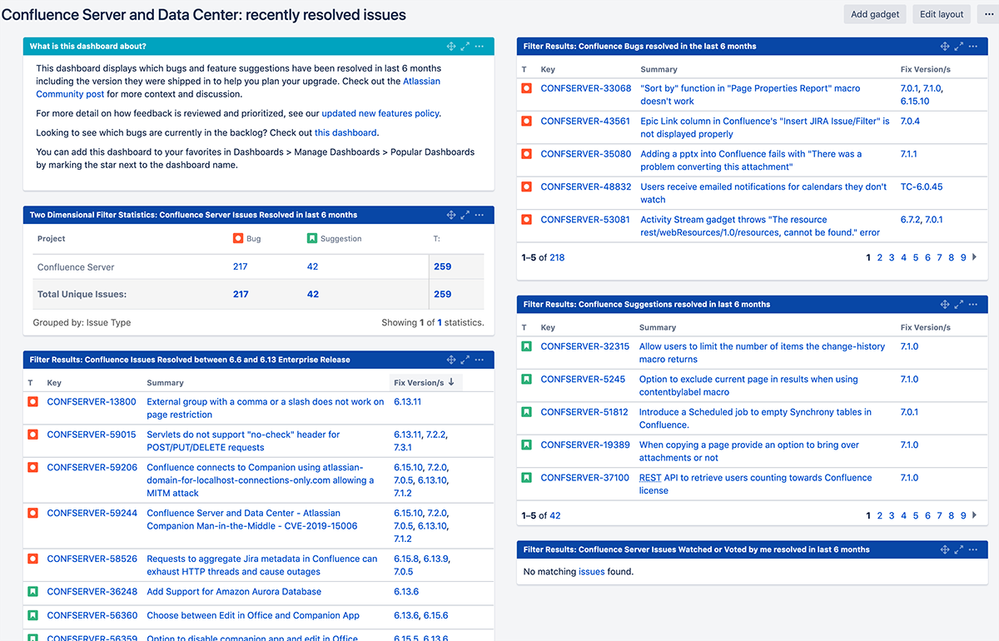Open 'Add Support for Amazon Aurora Database' summary
The height and width of the screenshot is (641, 999).
pos(234,592)
